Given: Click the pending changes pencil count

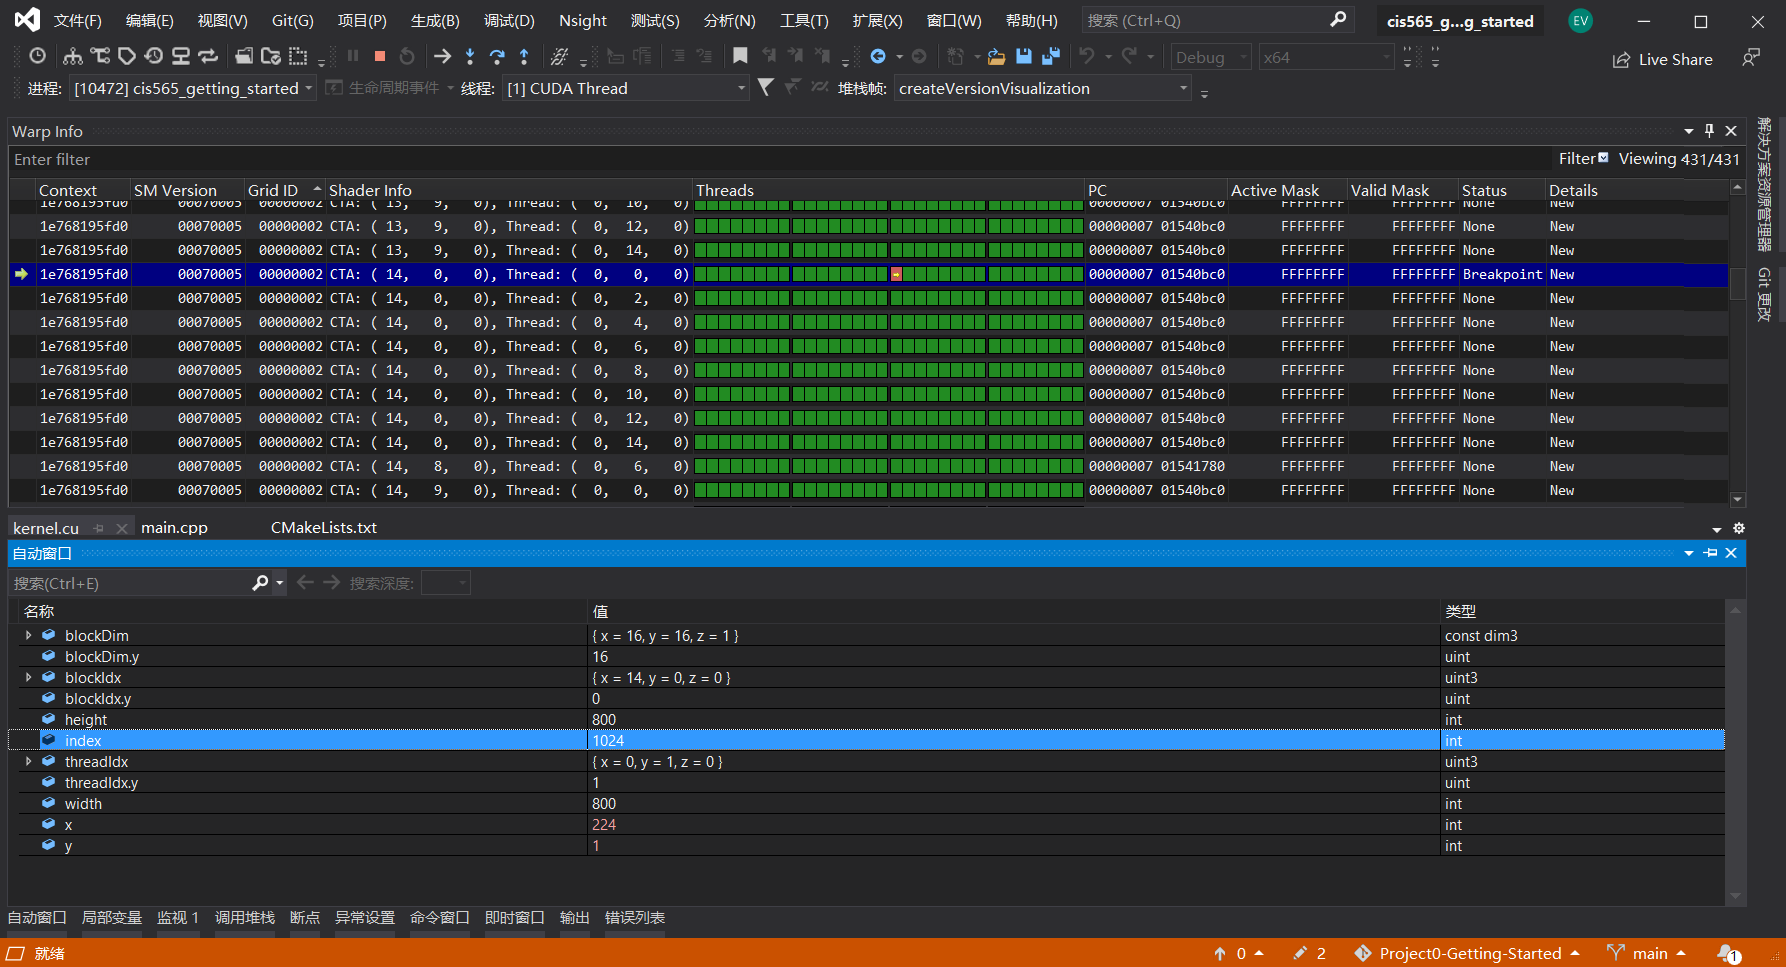Looking at the screenshot, I should pos(1309,954).
